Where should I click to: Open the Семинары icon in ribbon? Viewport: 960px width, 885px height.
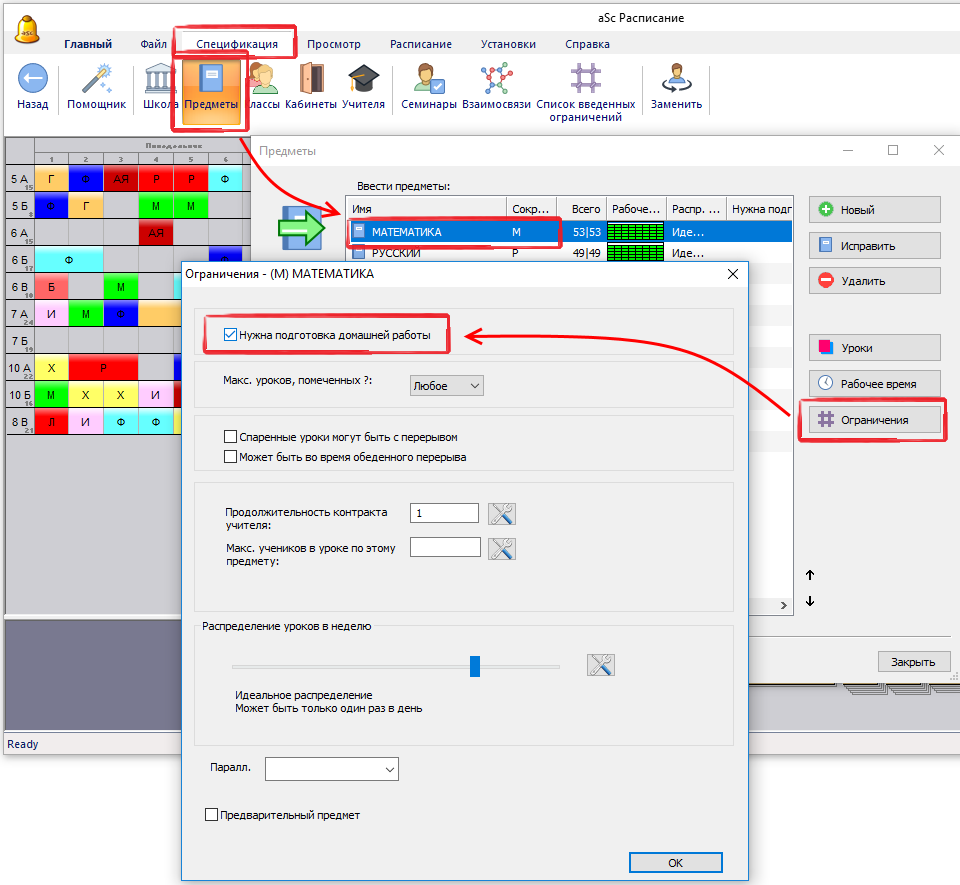tap(428, 79)
